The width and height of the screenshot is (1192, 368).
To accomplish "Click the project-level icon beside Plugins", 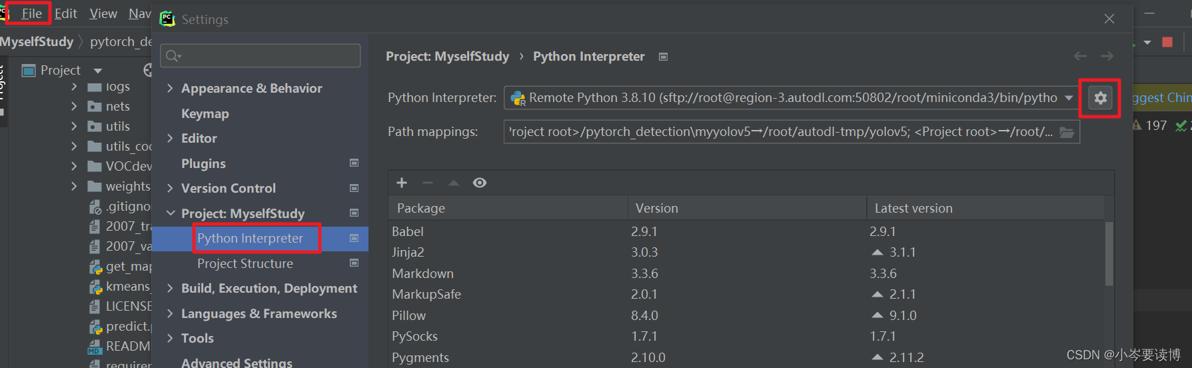I will tap(353, 163).
